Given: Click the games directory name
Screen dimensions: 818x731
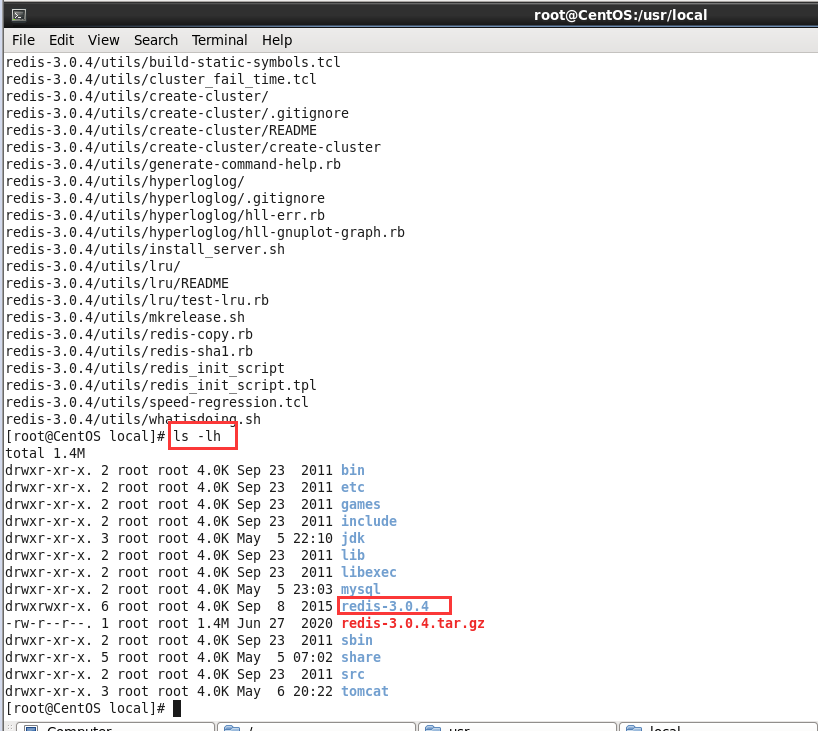Looking at the screenshot, I should coord(360,505).
